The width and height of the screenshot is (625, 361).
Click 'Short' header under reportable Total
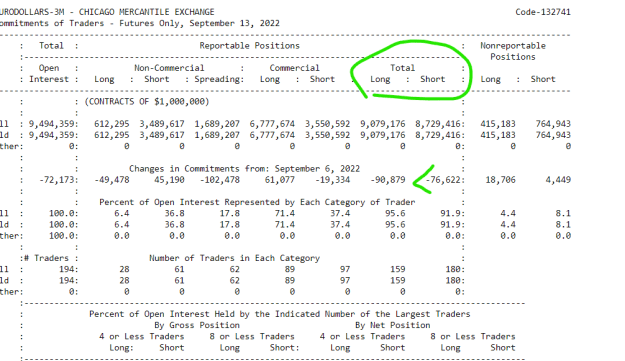coord(432,79)
